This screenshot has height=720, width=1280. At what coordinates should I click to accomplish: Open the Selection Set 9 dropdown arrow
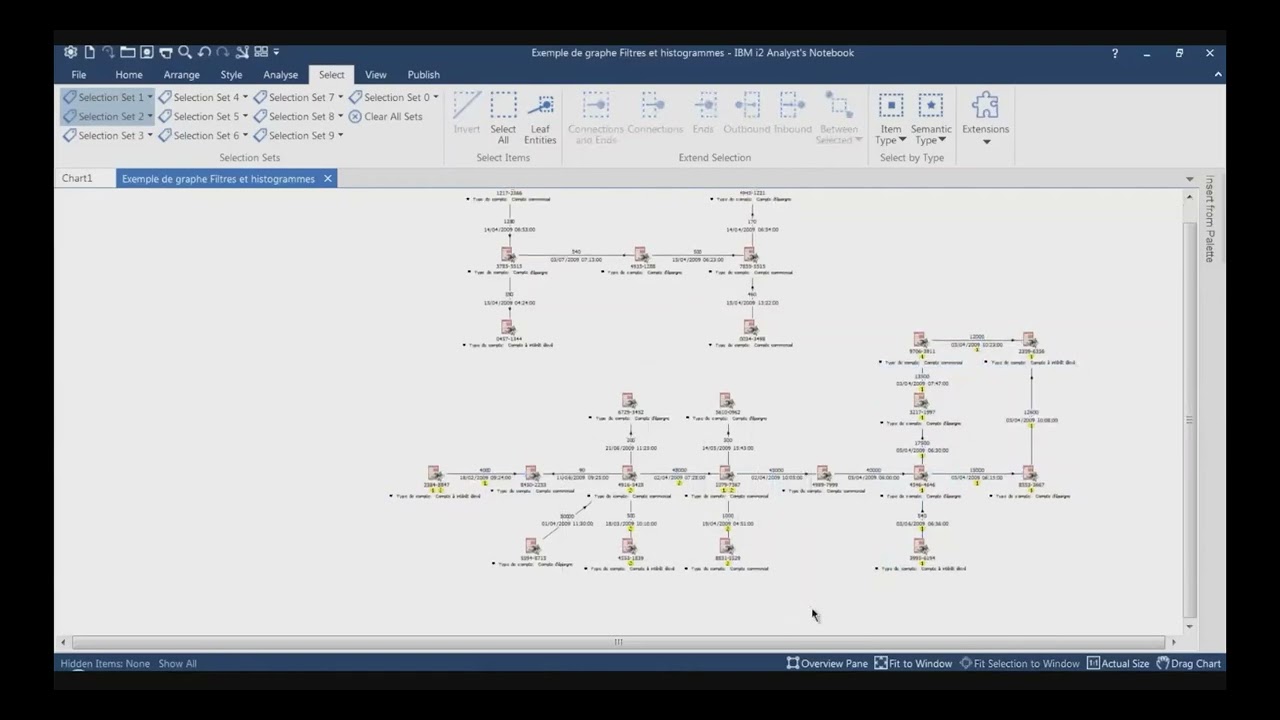[340, 135]
